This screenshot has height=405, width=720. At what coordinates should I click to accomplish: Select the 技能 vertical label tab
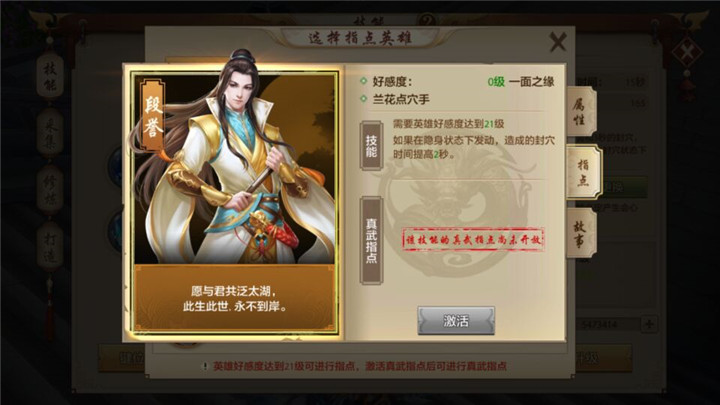click(371, 146)
